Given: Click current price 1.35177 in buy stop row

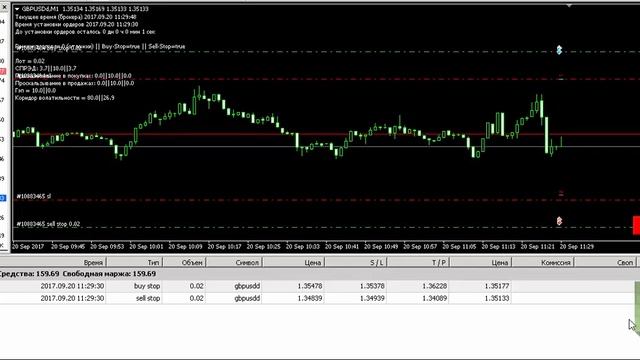Looking at the screenshot, I should pyautogui.click(x=497, y=286).
